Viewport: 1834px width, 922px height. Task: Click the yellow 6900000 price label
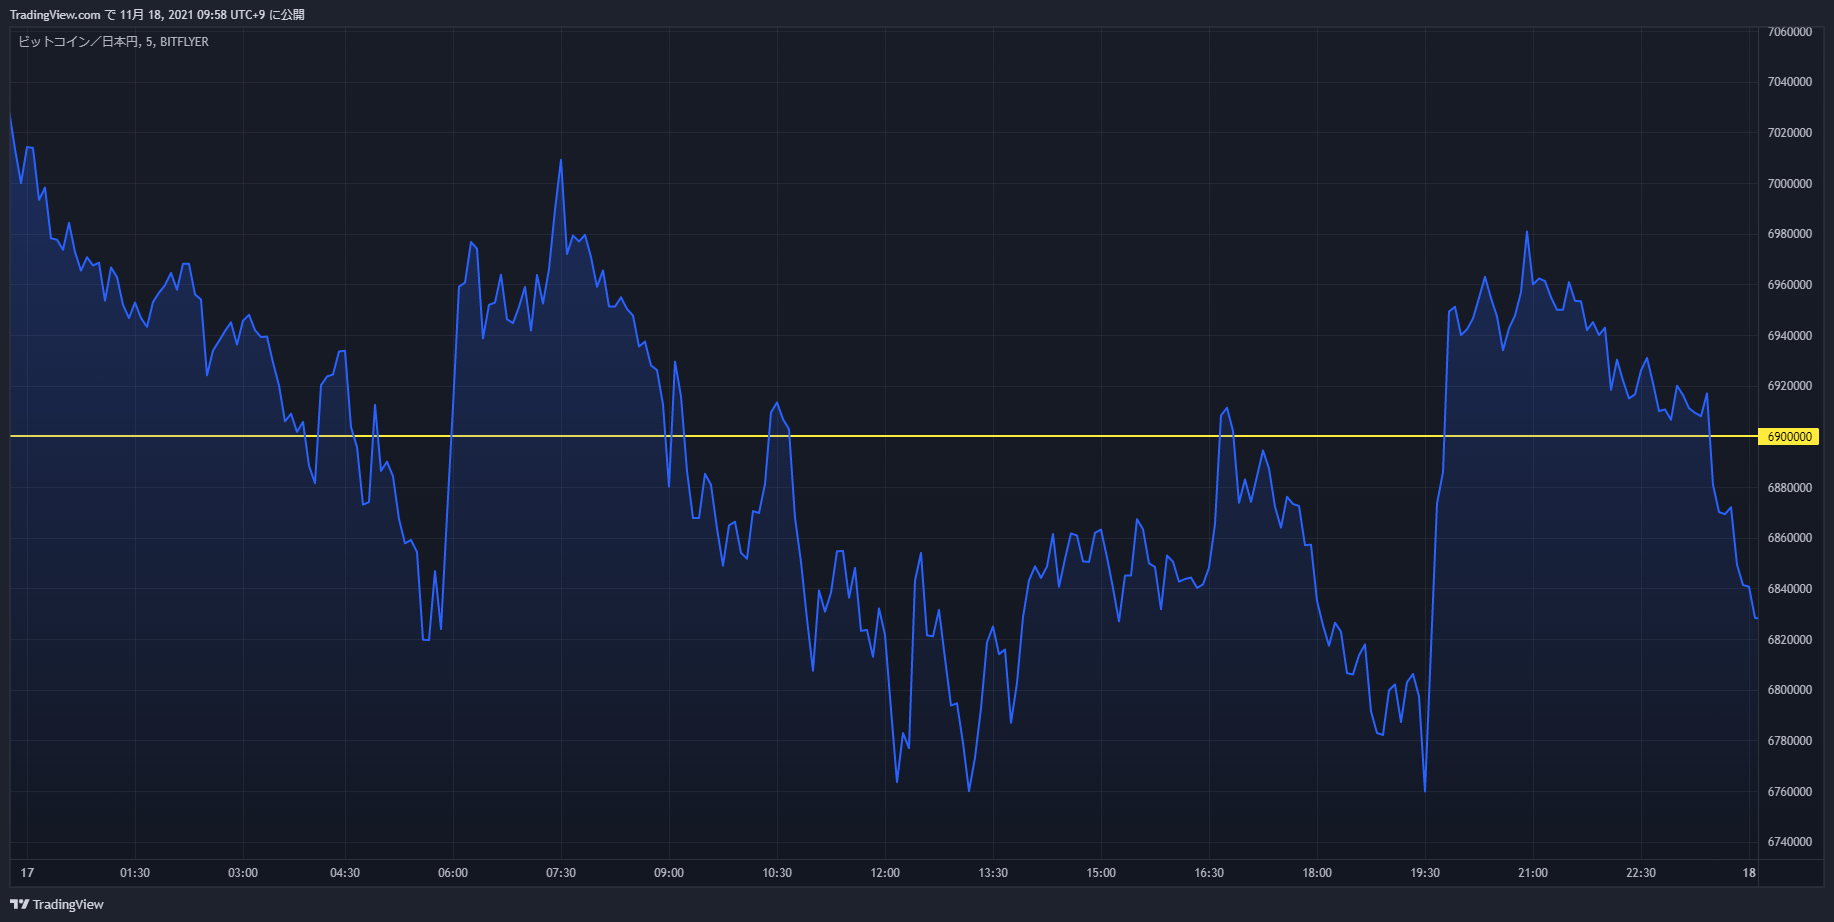pyautogui.click(x=1789, y=437)
